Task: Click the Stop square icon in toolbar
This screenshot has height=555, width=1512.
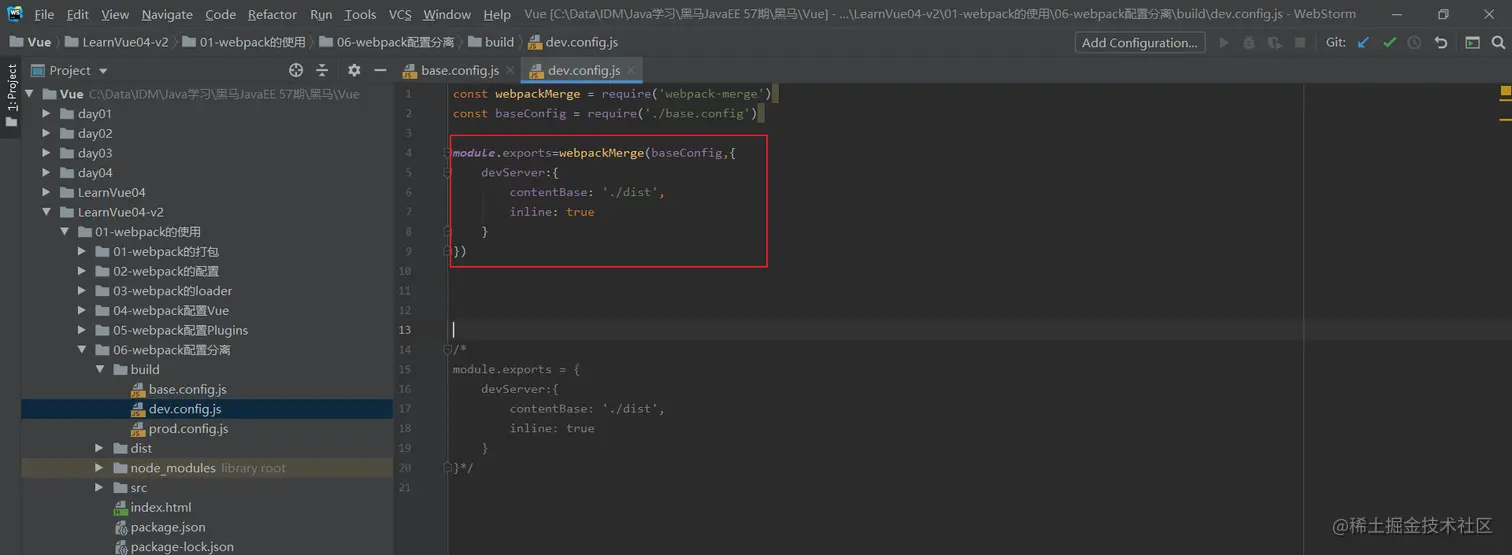Action: tap(1300, 43)
